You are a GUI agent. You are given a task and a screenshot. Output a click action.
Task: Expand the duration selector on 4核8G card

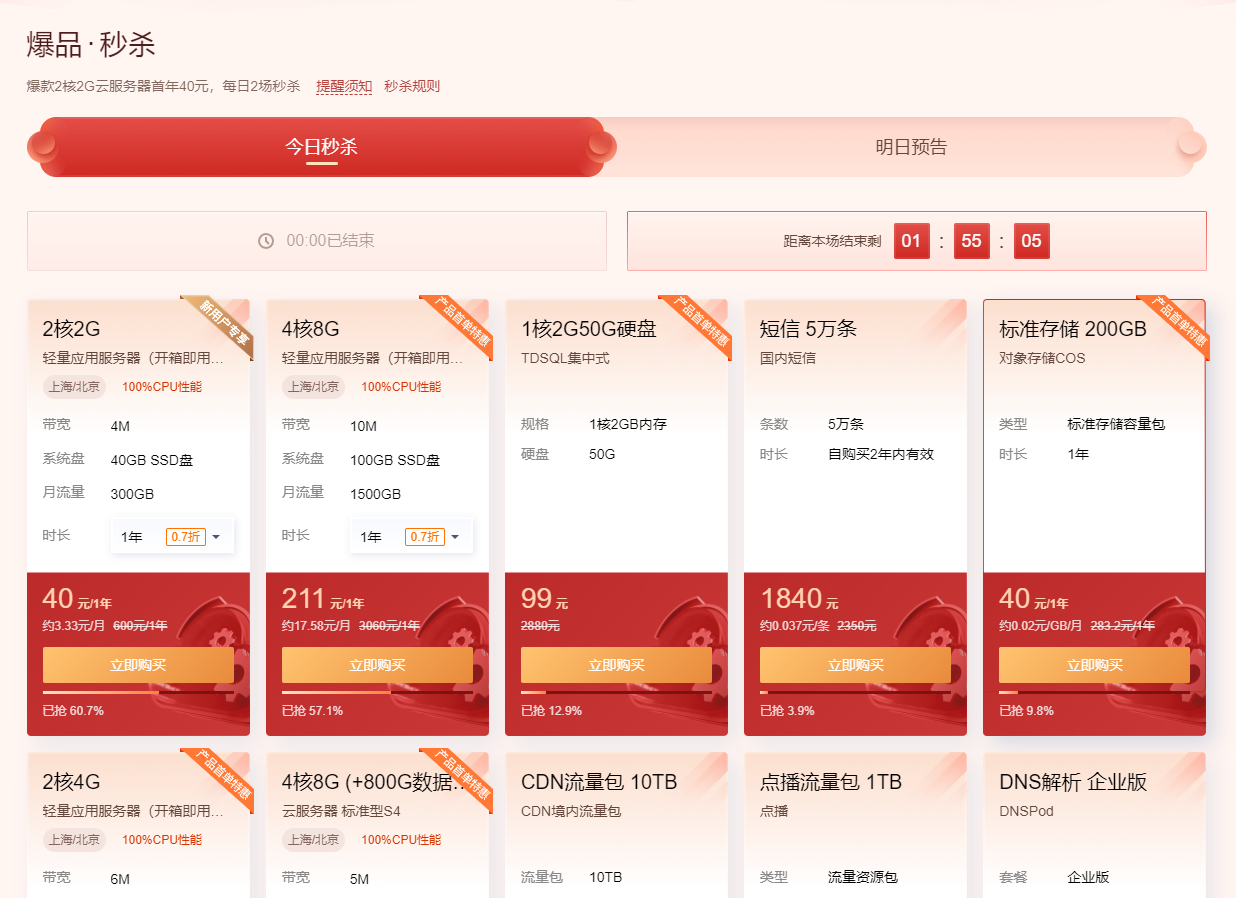click(x=411, y=536)
